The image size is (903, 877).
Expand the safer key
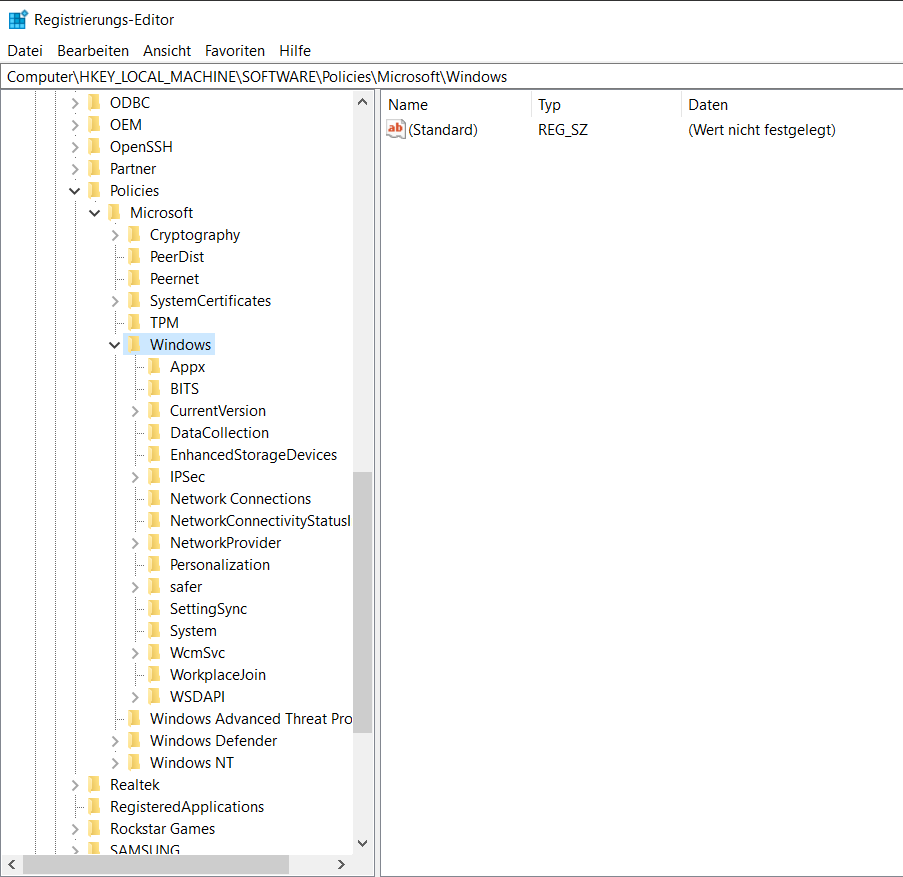(x=135, y=587)
